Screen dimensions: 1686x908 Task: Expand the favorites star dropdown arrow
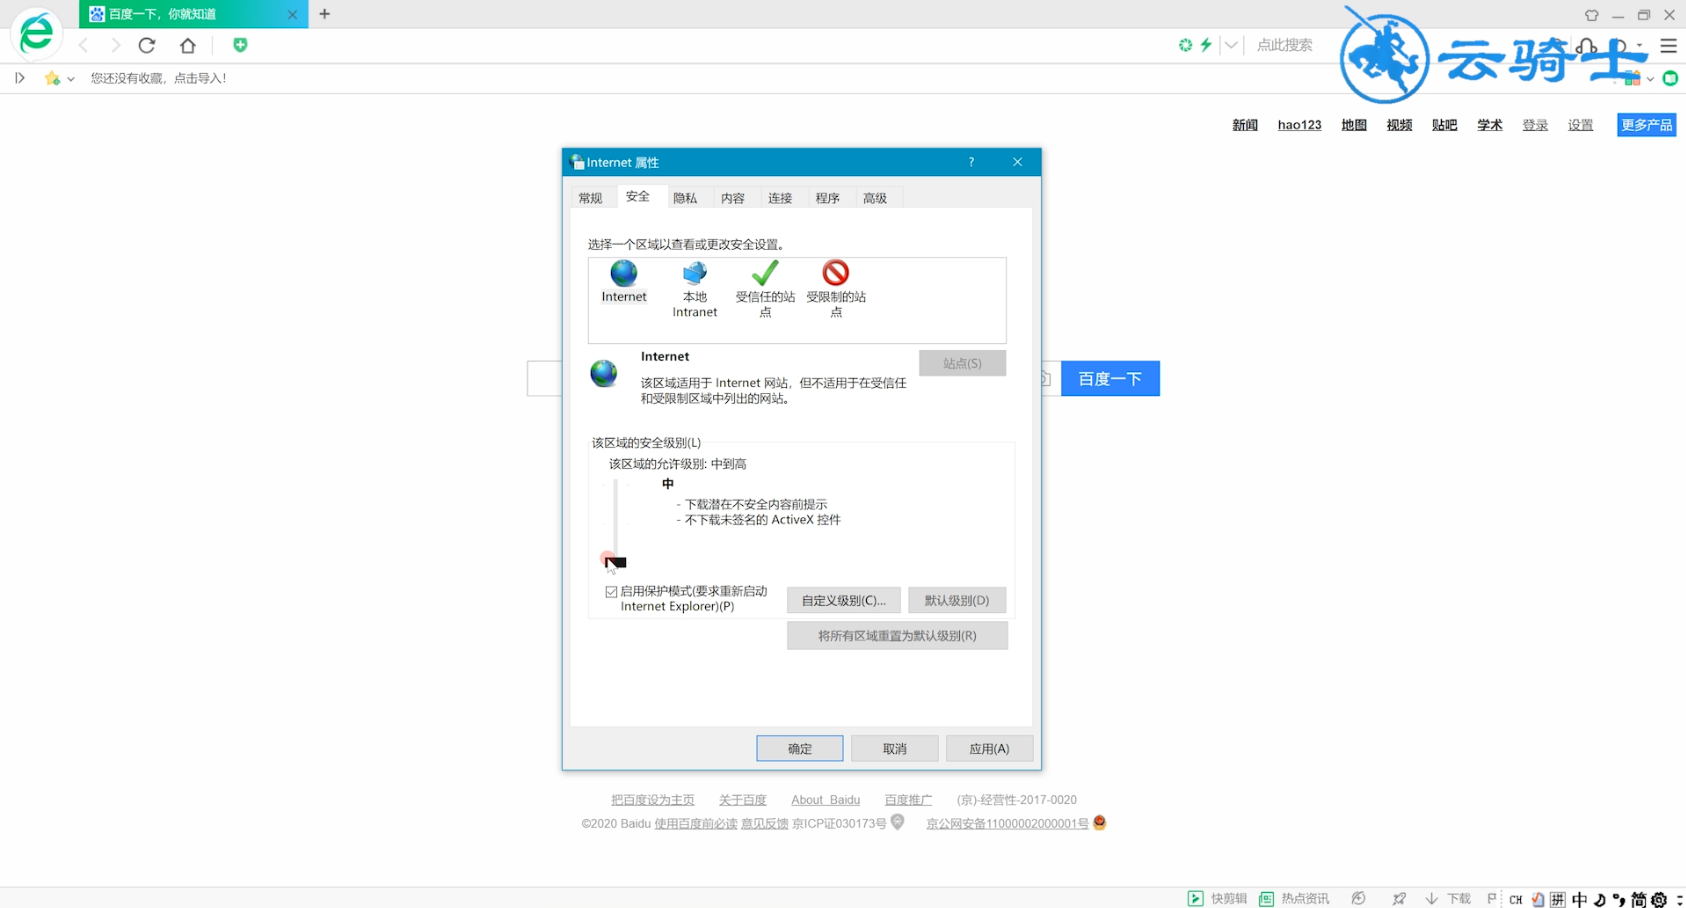click(x=70, y=79)
